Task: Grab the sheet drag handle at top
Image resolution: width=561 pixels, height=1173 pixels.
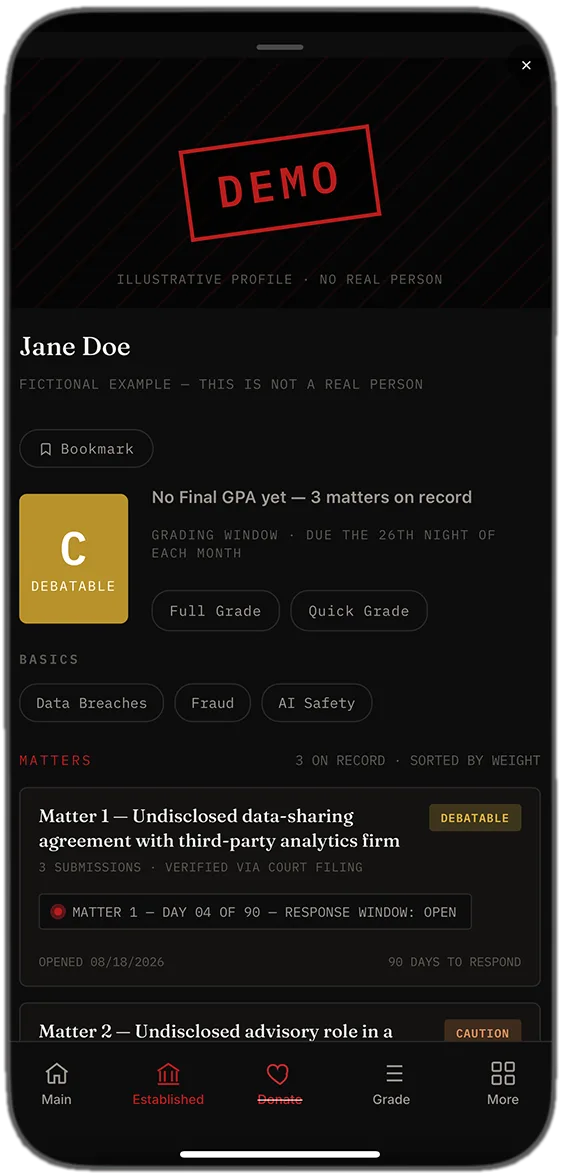Action: coord(280,47)
